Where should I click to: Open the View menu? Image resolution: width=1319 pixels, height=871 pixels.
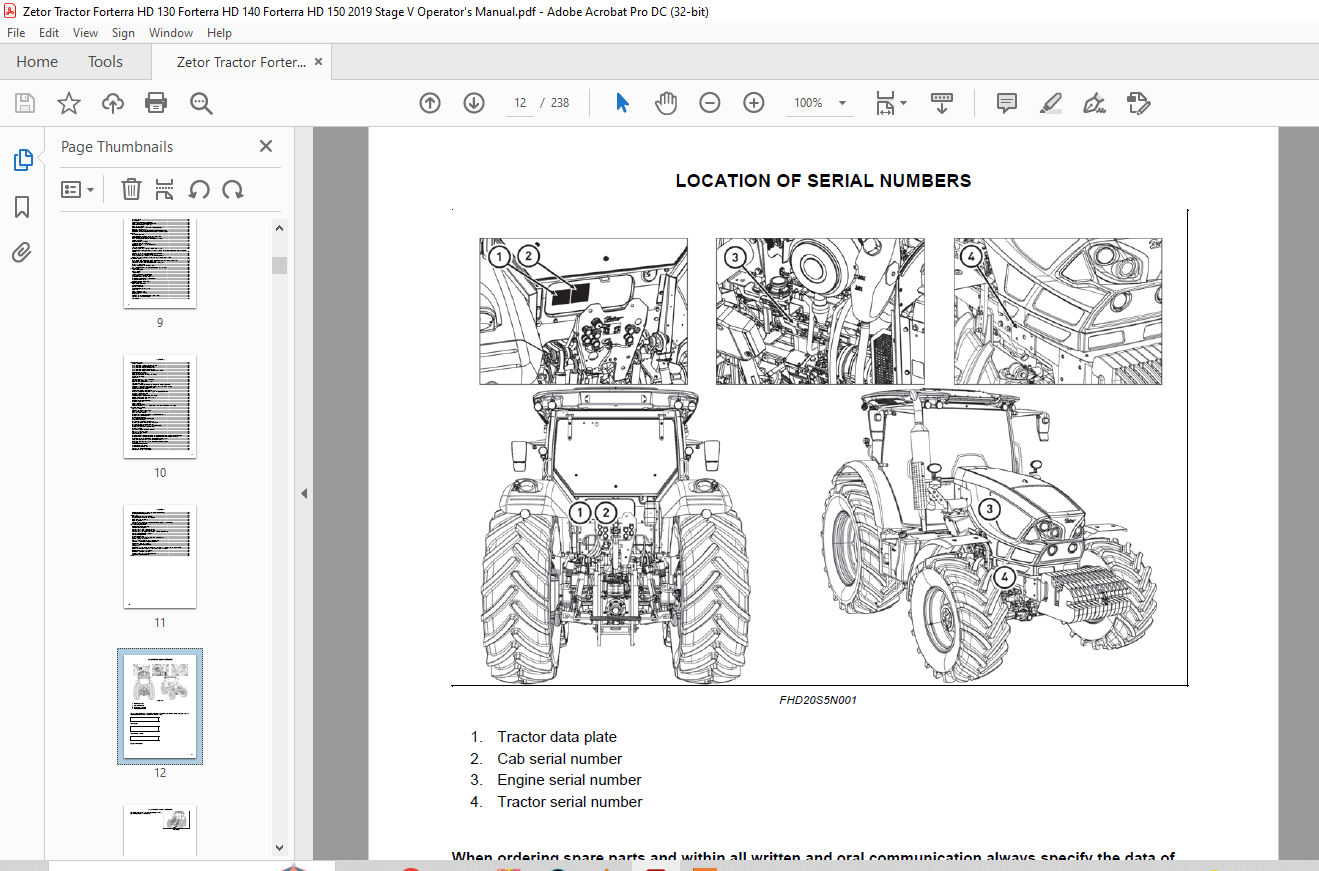85,33
